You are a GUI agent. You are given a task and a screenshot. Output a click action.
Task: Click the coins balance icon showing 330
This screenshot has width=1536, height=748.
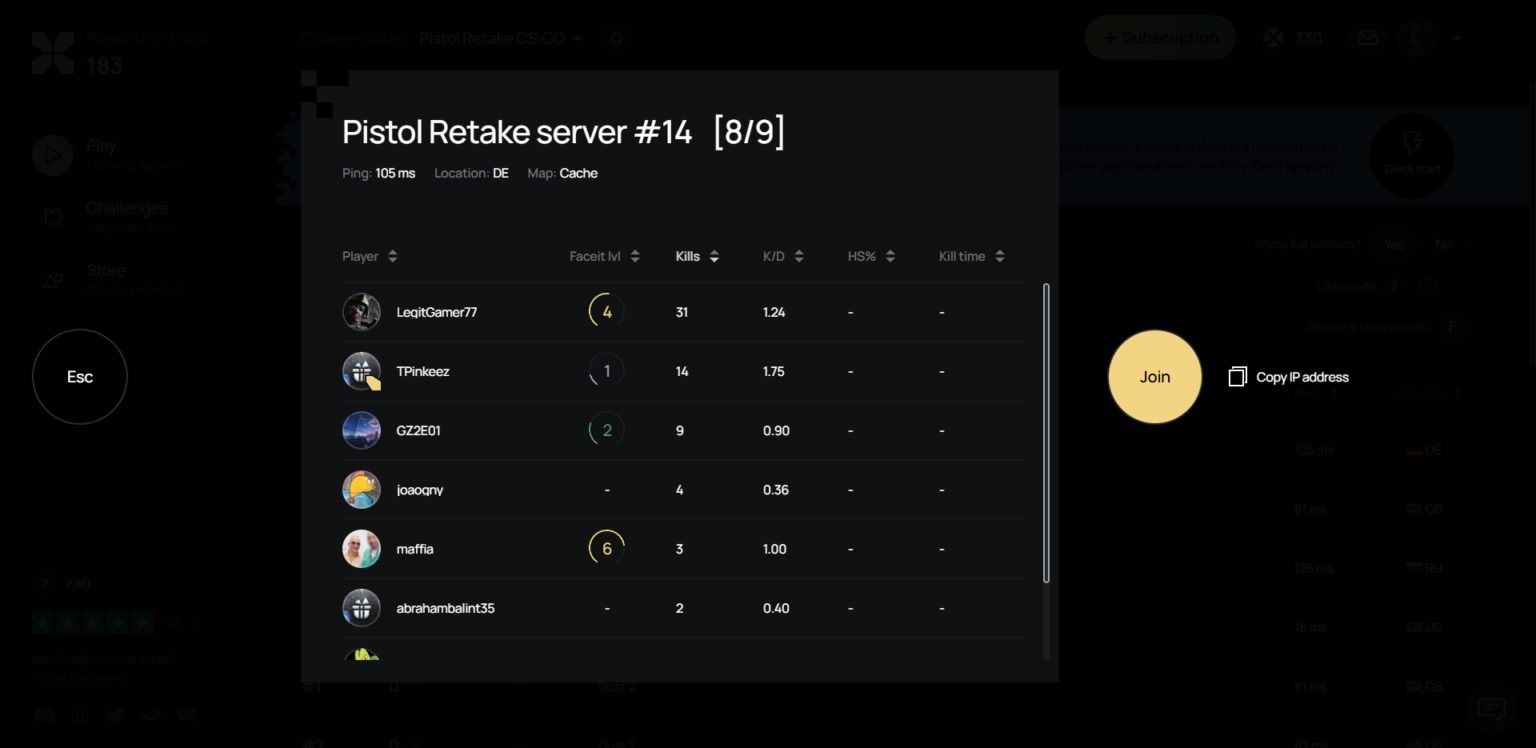(x=1274, y=37)
